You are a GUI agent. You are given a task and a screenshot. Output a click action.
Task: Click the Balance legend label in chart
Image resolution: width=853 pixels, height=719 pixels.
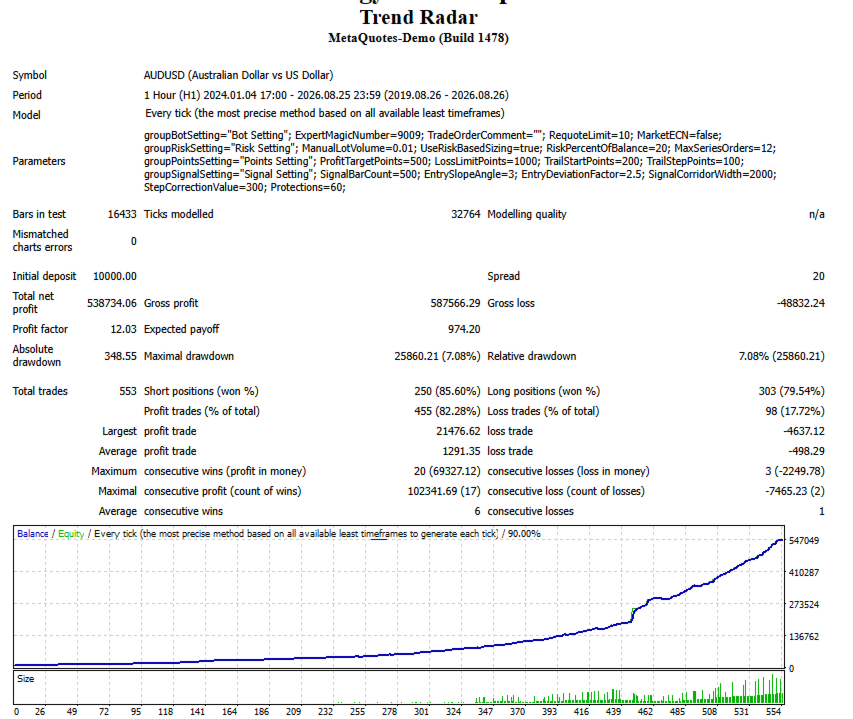coord(33,534)
